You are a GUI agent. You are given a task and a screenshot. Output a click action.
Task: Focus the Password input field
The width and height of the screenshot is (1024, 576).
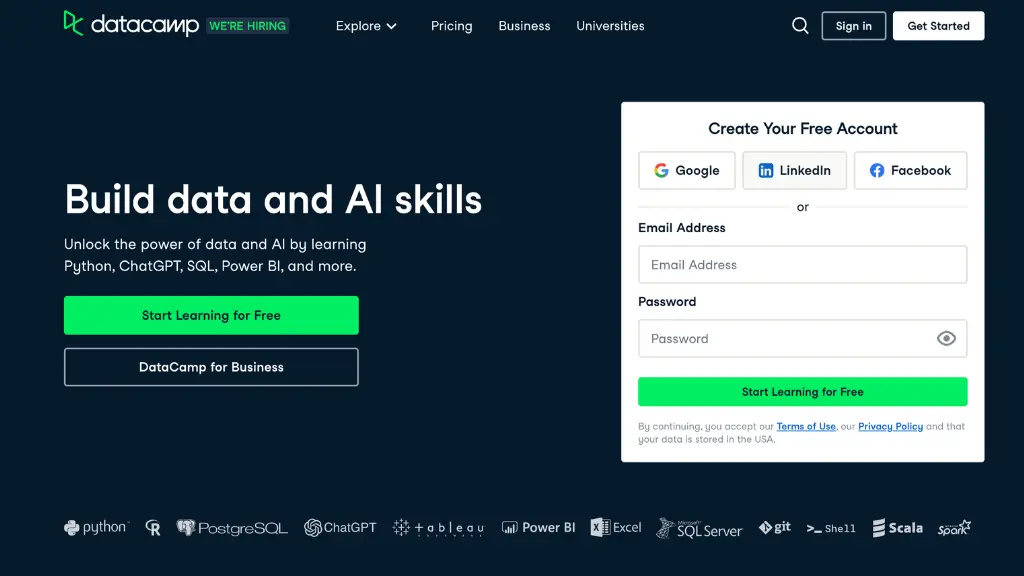click(803, 338)
